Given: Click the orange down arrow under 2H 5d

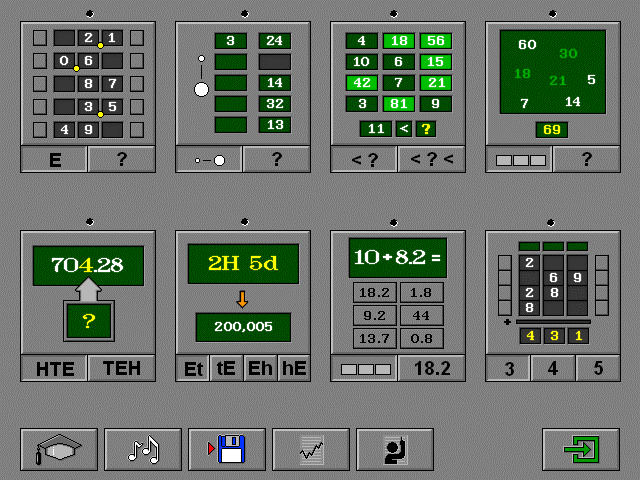Looking at the screenshot, I should 242,299.
